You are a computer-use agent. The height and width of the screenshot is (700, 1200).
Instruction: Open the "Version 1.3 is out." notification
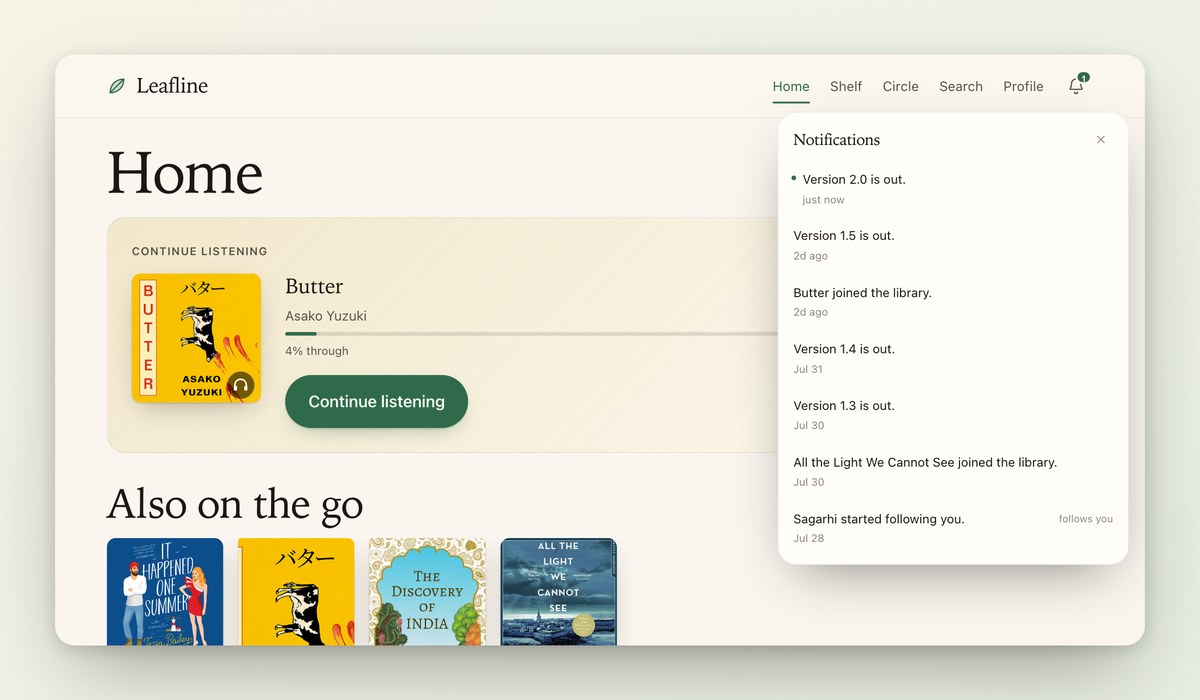953,415
